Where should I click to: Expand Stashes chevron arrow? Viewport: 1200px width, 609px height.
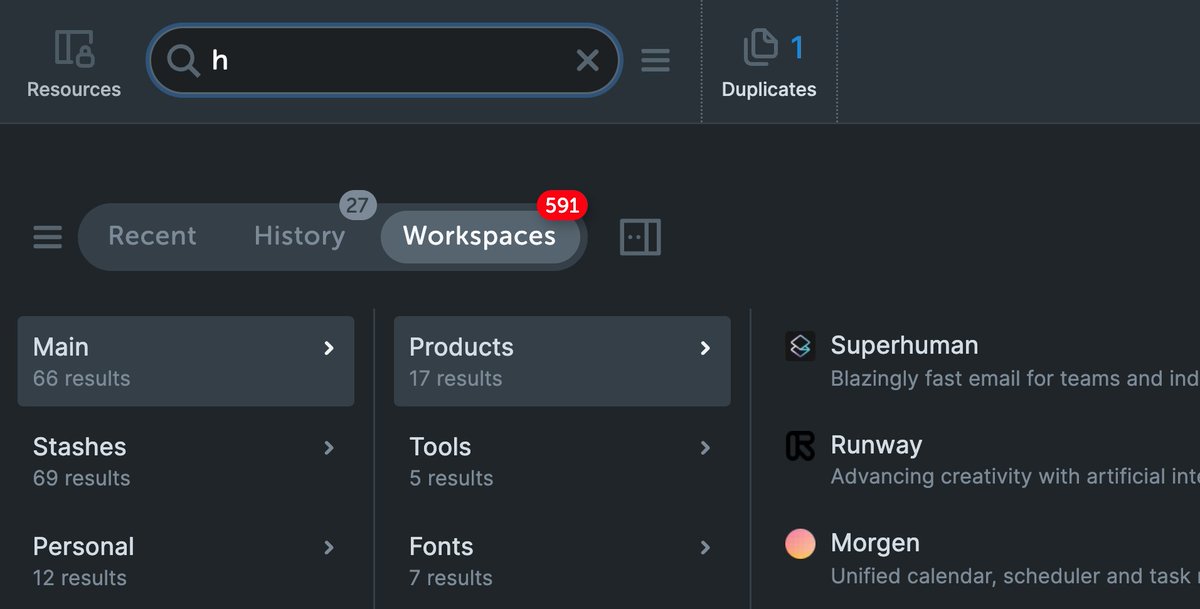point(328,448)
